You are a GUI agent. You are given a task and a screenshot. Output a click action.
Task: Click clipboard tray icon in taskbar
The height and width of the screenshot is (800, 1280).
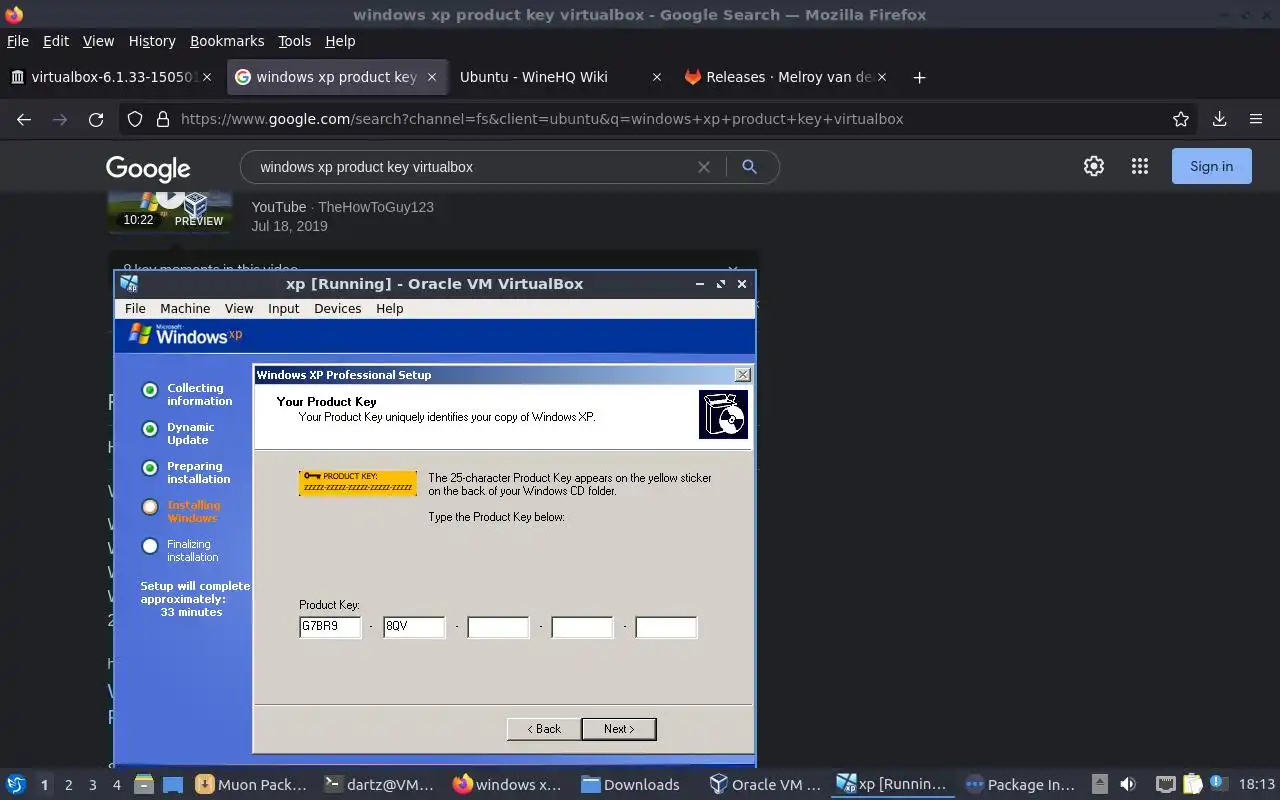point(1192,785)
